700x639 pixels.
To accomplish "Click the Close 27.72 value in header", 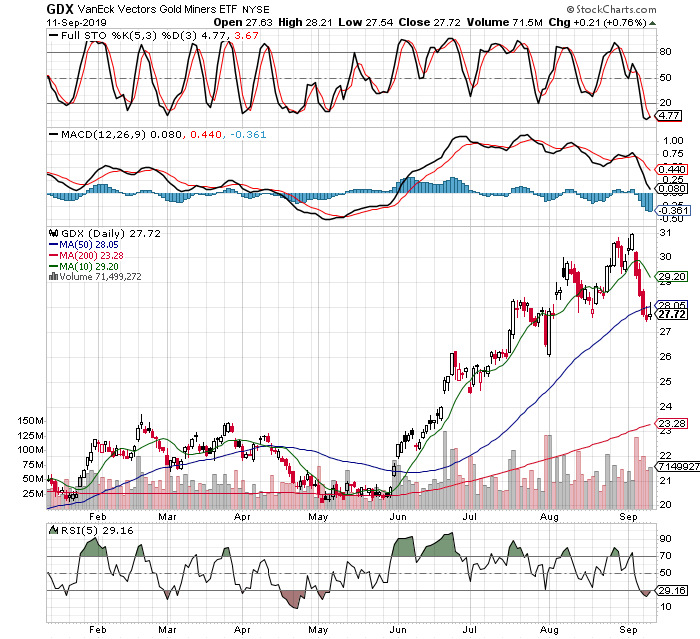I will click(429, 22).
